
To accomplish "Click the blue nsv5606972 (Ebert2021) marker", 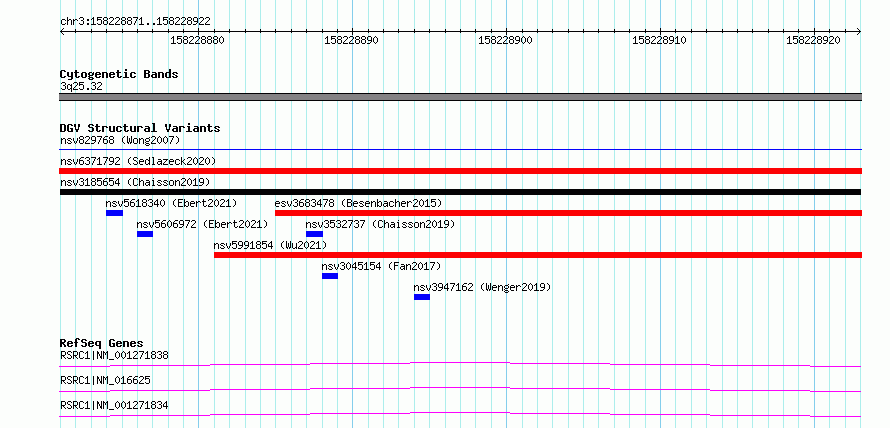I will tap(145, 234).
